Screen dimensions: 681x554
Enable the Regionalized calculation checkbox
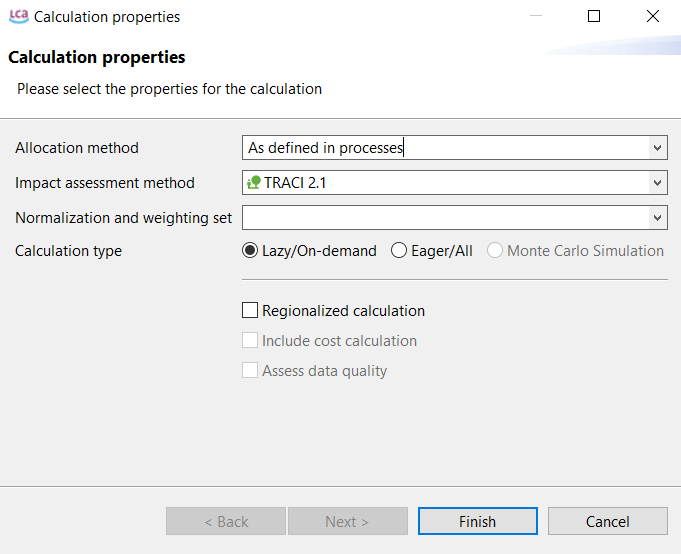coord(250,311)
